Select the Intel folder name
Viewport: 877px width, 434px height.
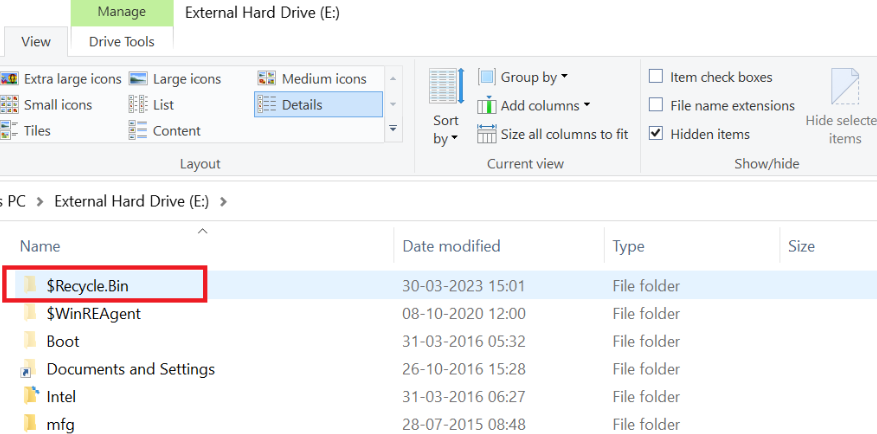61,397
